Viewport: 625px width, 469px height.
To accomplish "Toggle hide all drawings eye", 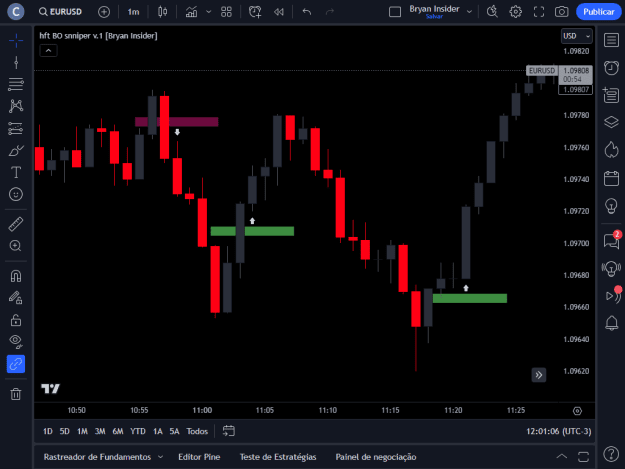I will tap(16, 341).
